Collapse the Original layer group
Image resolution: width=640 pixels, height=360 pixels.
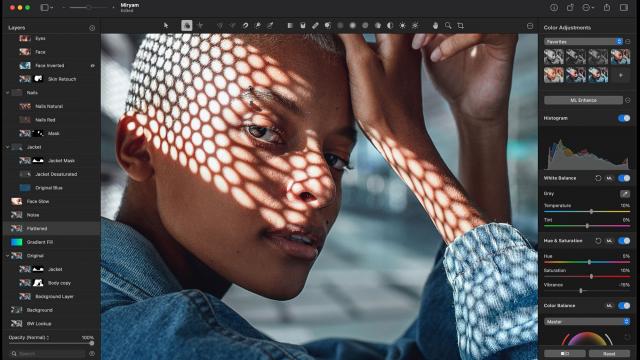click(7, 256)
